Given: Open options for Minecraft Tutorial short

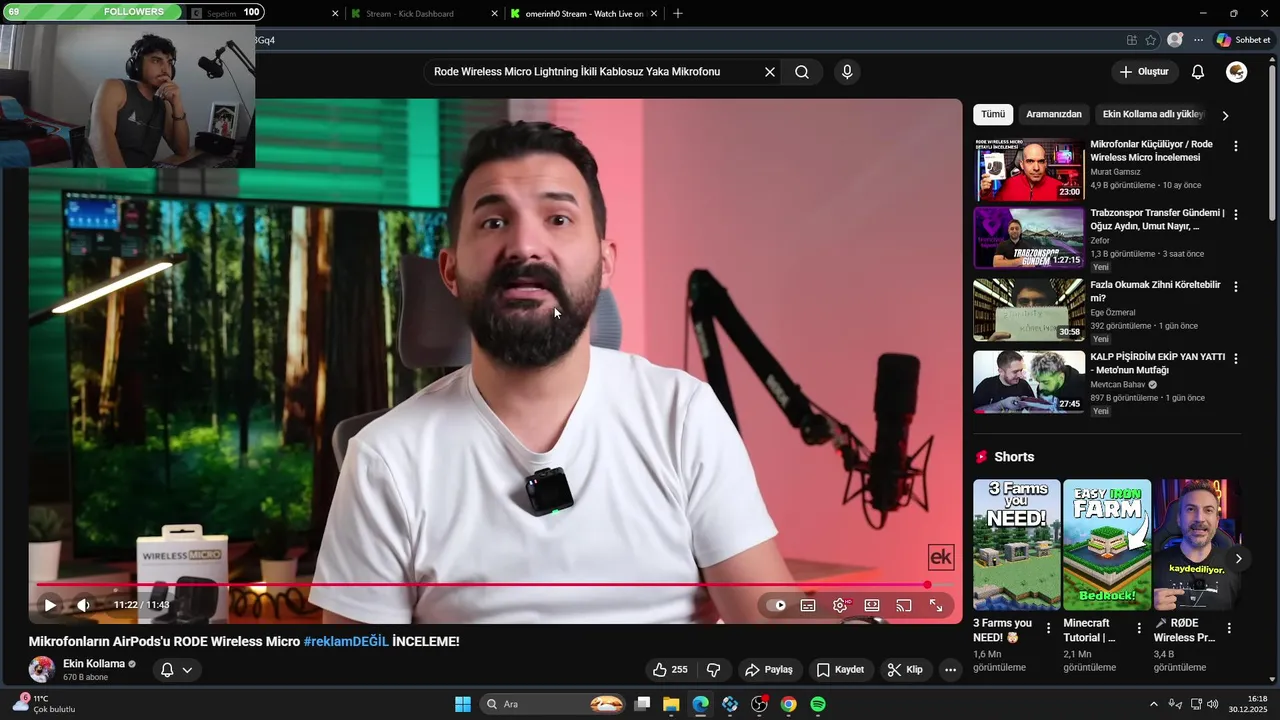Looking at the screenshot, I should coord(1139,628).
